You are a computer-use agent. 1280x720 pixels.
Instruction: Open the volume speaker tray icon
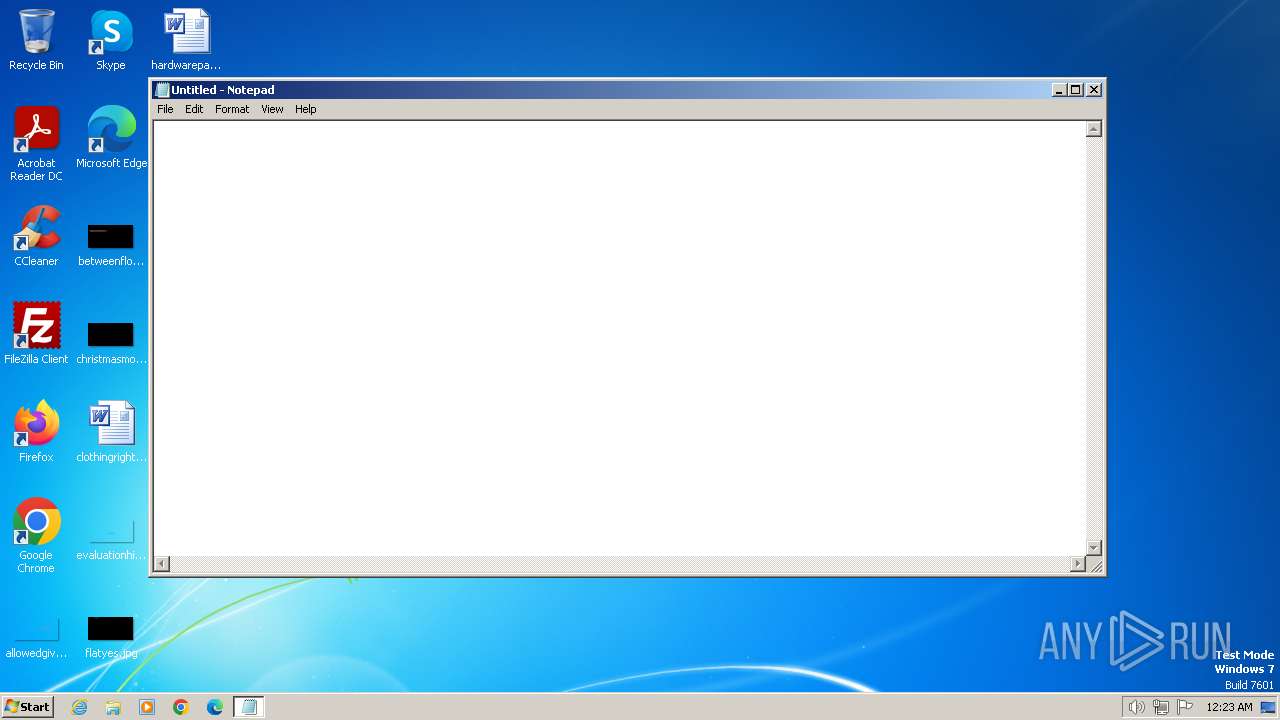click(1136, 707)
